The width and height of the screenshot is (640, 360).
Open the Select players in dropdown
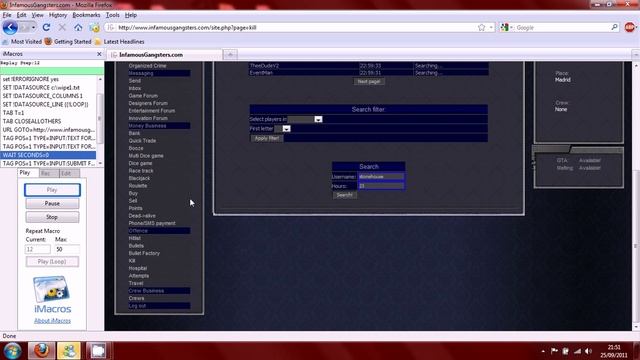pyautogui.click(x=318, y=119)
